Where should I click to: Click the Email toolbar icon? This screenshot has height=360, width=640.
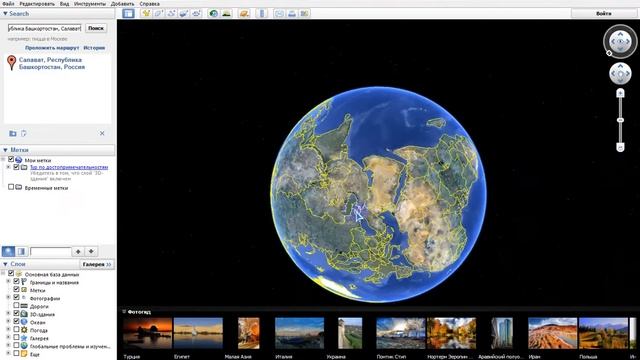tap(279, 13)
